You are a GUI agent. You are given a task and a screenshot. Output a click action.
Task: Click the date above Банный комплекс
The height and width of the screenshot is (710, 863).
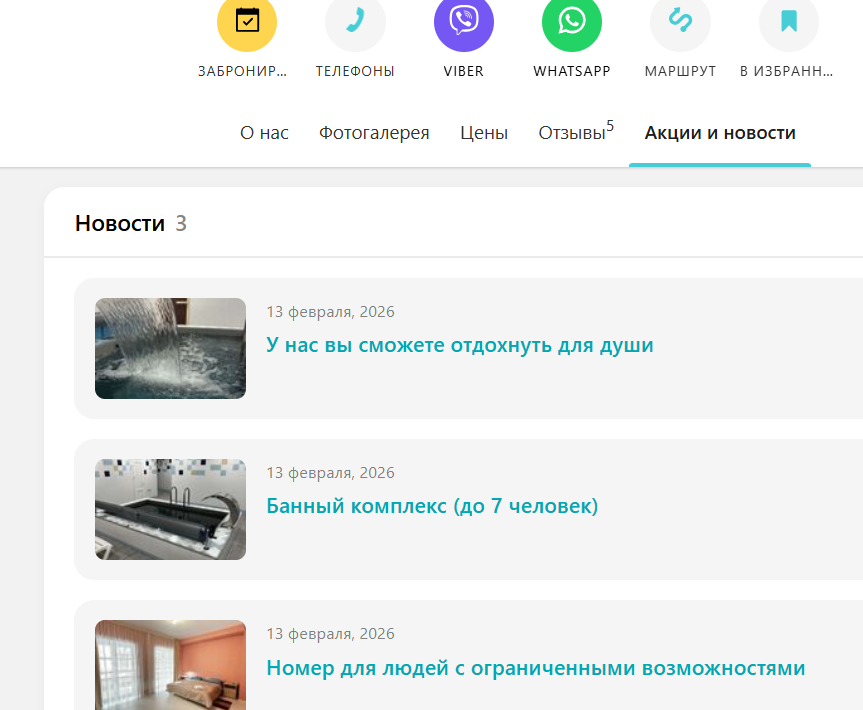pos(330,473)
